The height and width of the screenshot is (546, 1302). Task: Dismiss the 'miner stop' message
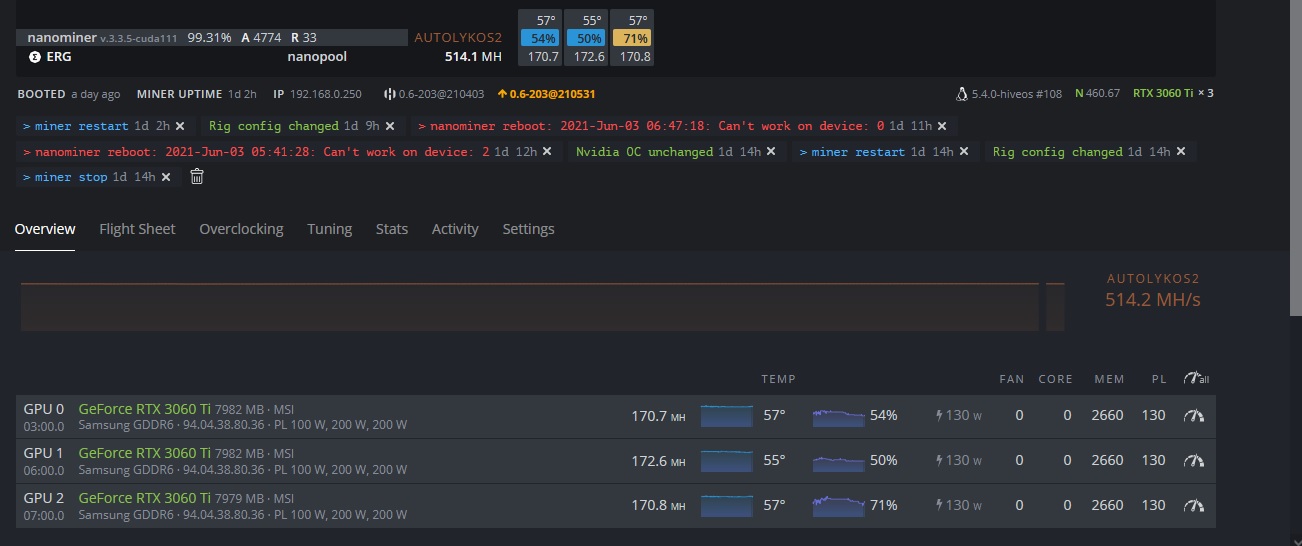click(x=166, y=177)
